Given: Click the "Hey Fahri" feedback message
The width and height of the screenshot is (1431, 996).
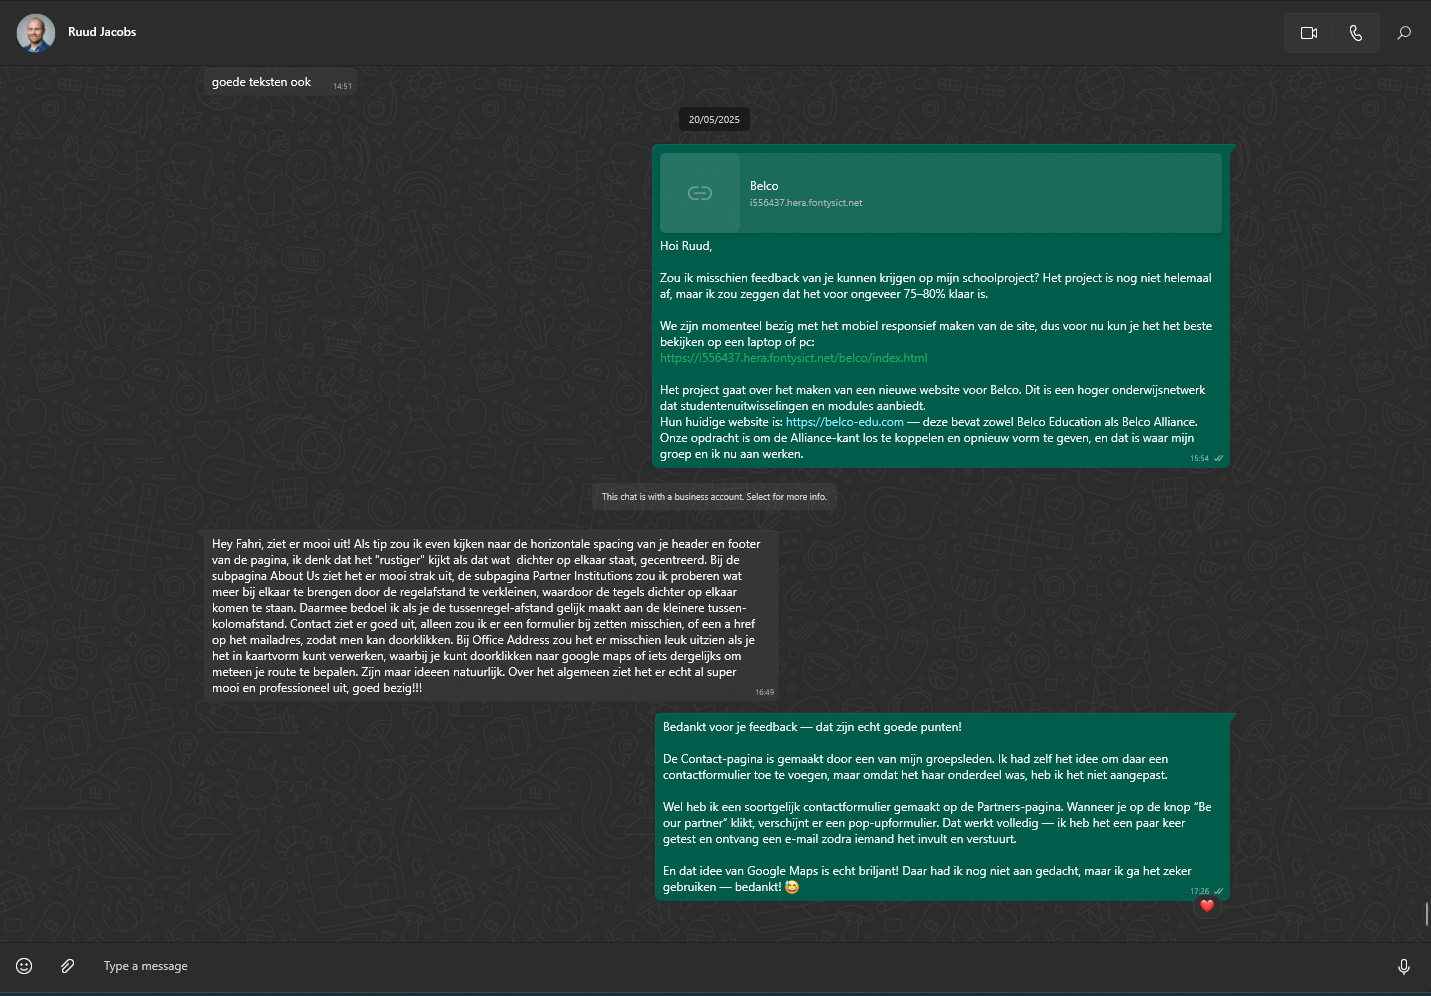Looking at the screenshot, I should pyautogui.click(x=486, y=616).
